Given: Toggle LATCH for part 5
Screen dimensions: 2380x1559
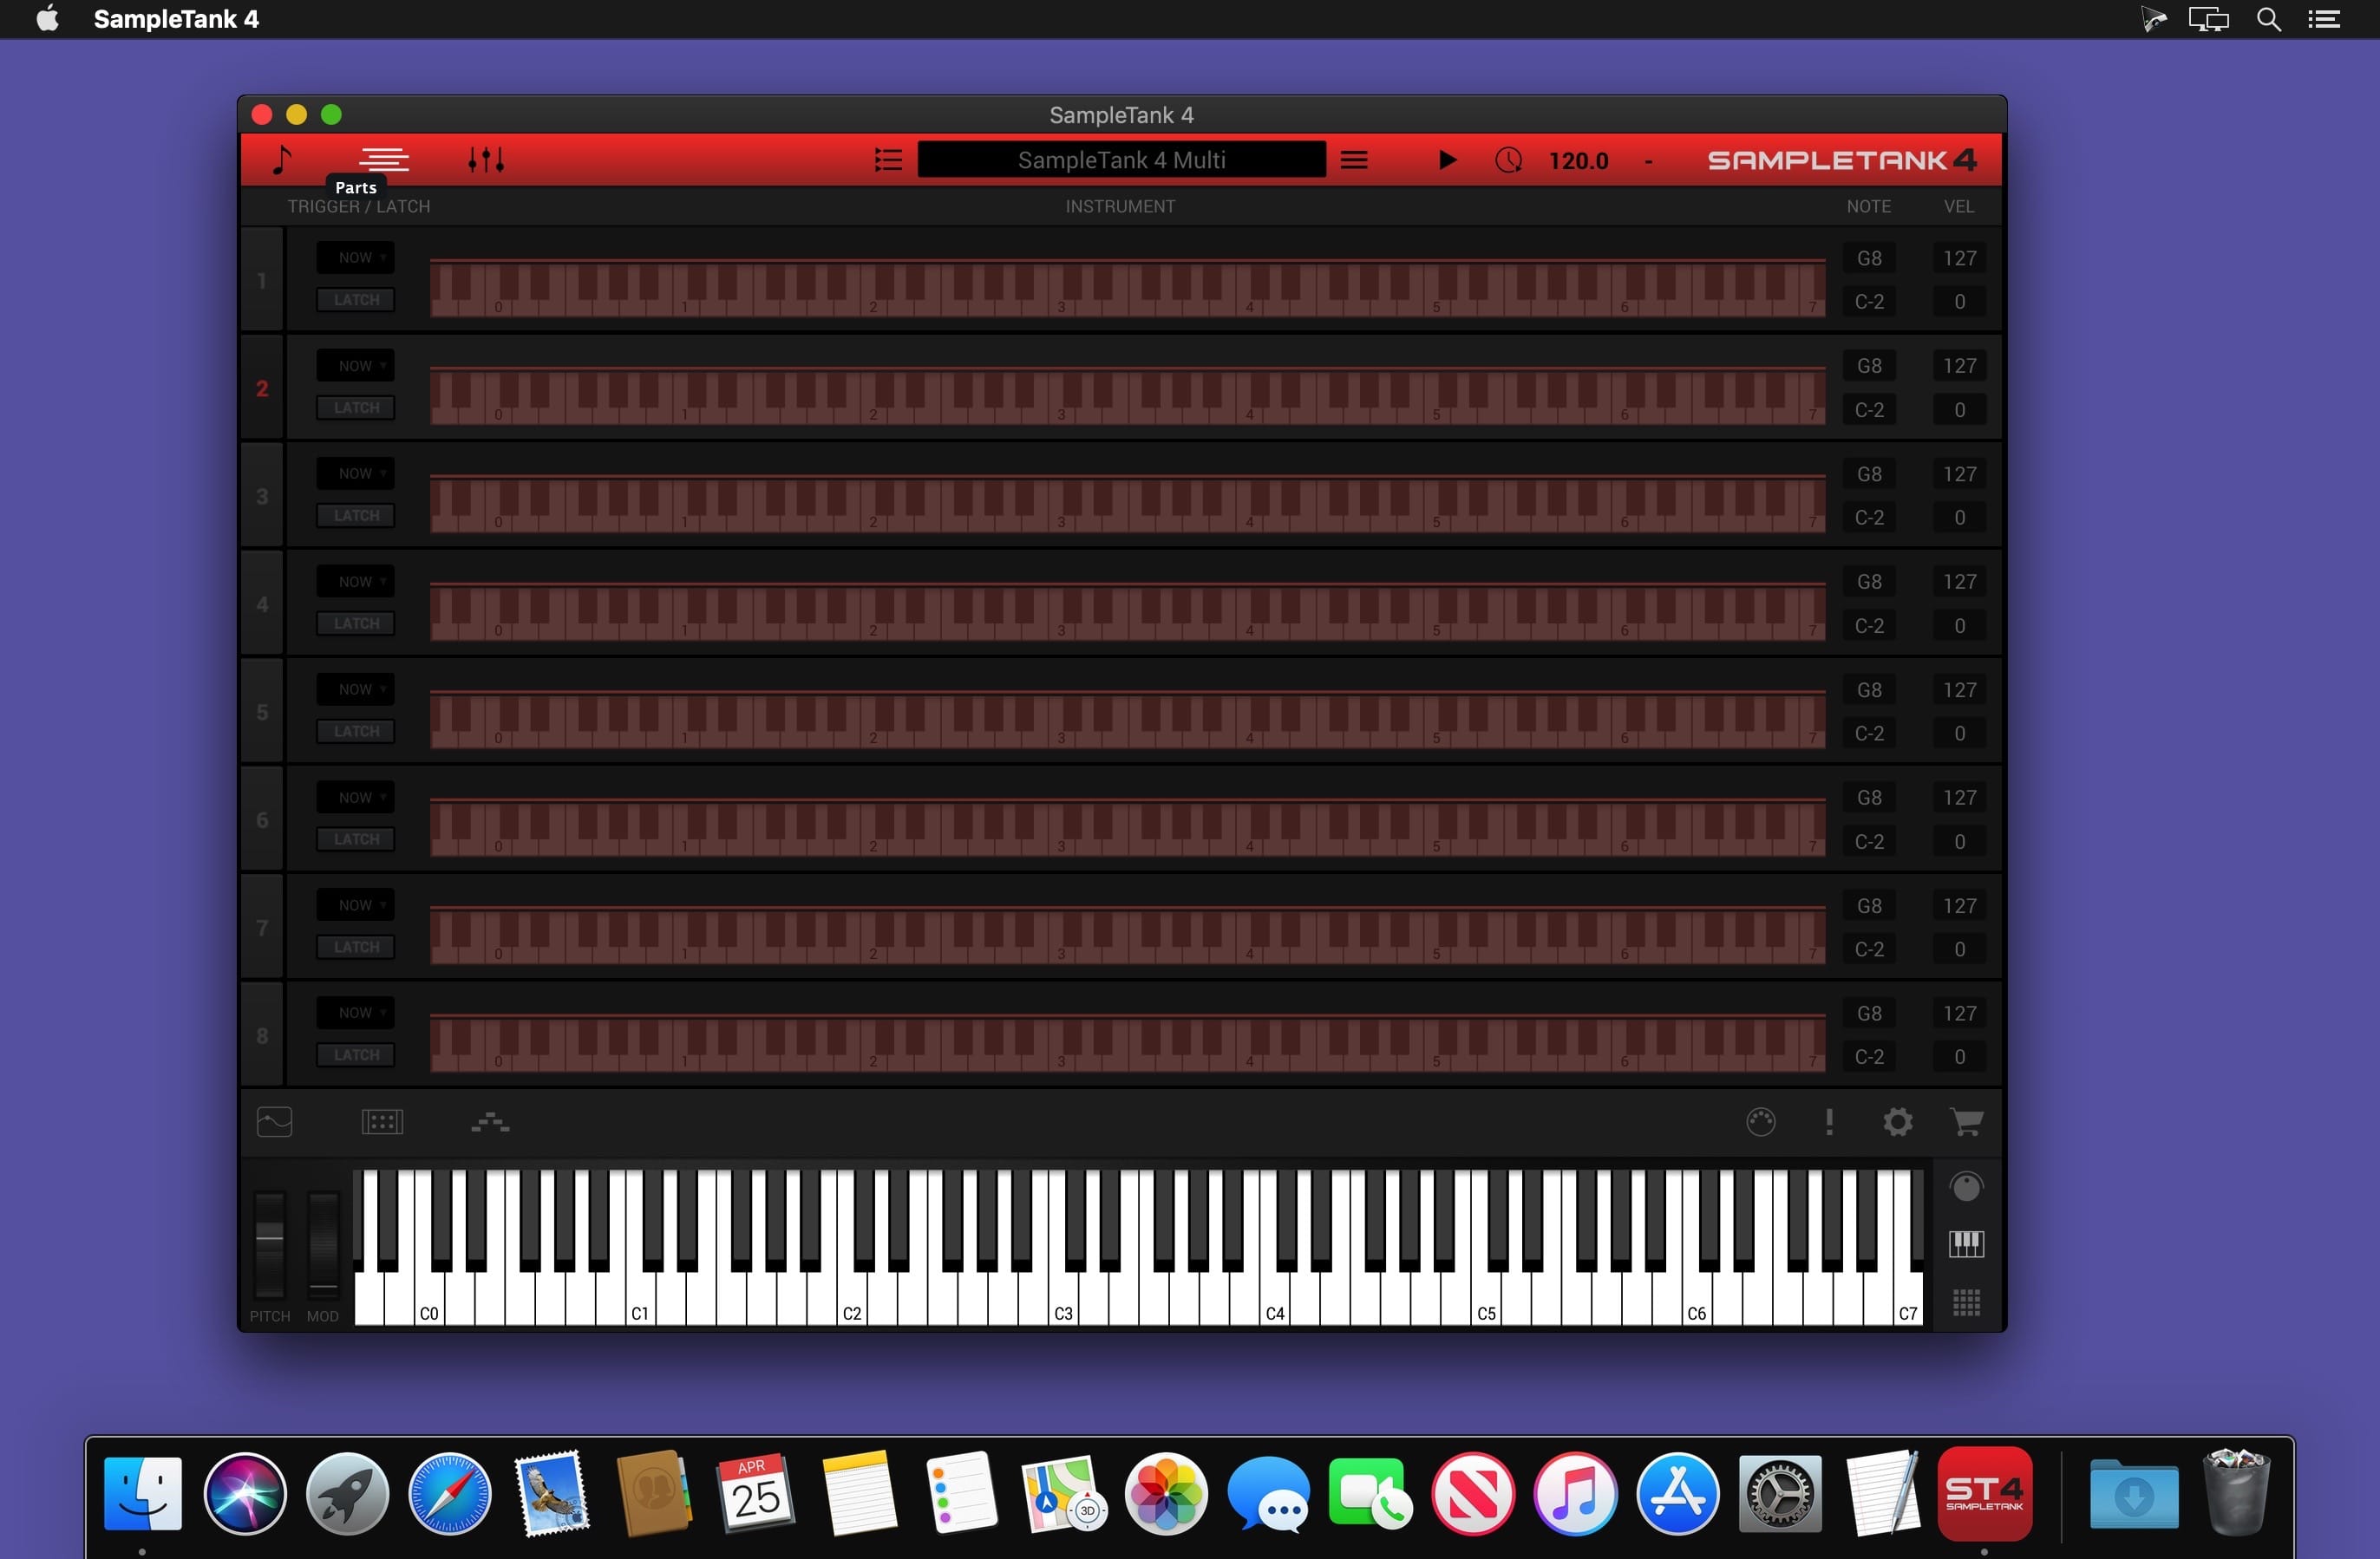Looking at the screenshot, I should [356, 732].
